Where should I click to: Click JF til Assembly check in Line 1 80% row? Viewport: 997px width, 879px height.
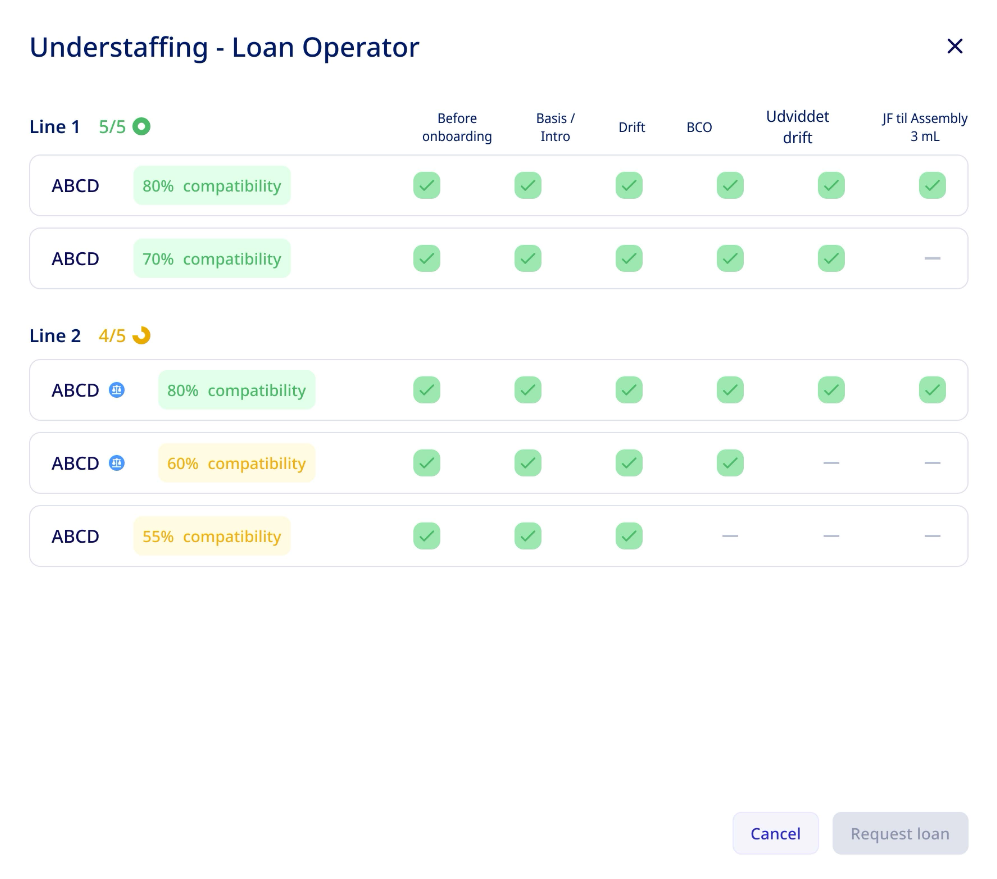pos(932,186)
